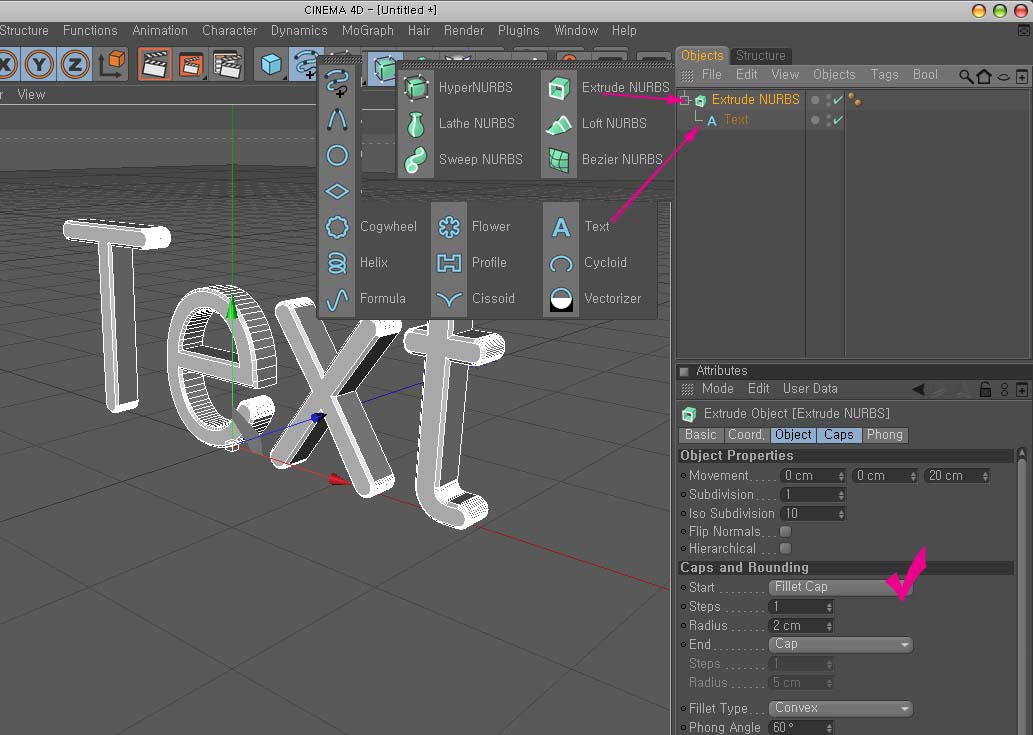Click the Loft NURBS icon
This screenshot has width=1033, height=735.
coord(559,123)
